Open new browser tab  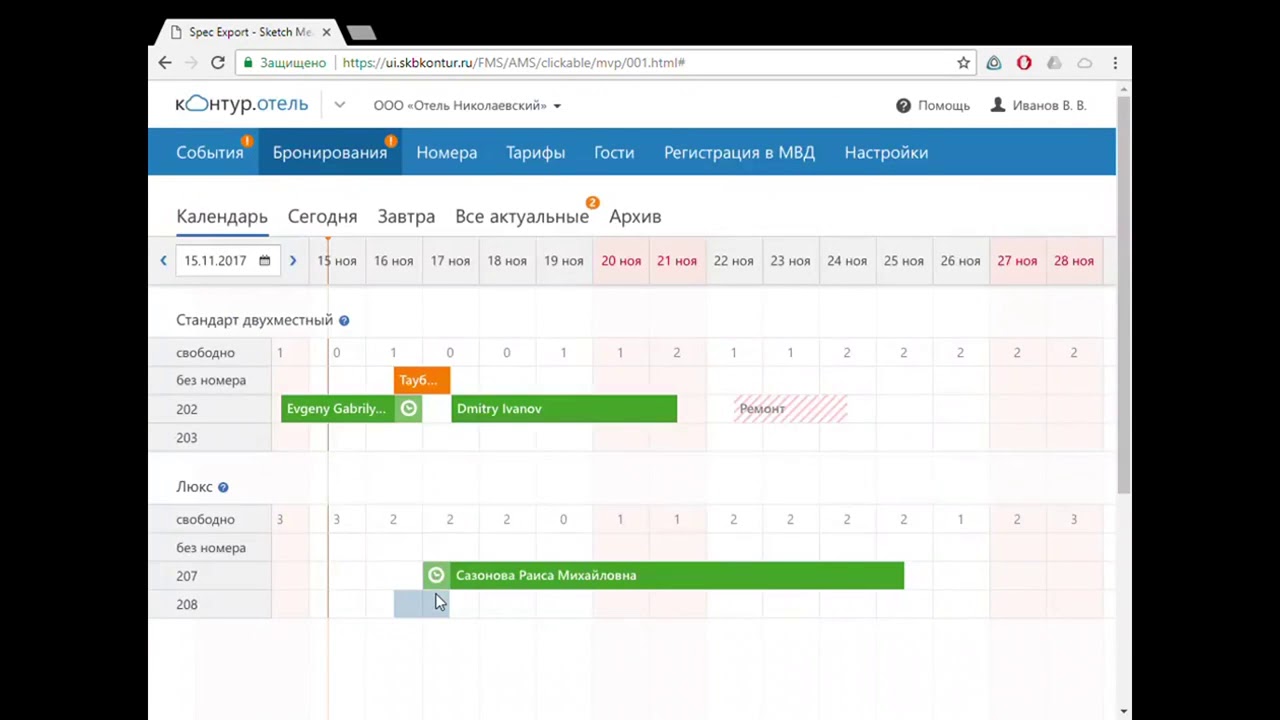pos(361,32)
